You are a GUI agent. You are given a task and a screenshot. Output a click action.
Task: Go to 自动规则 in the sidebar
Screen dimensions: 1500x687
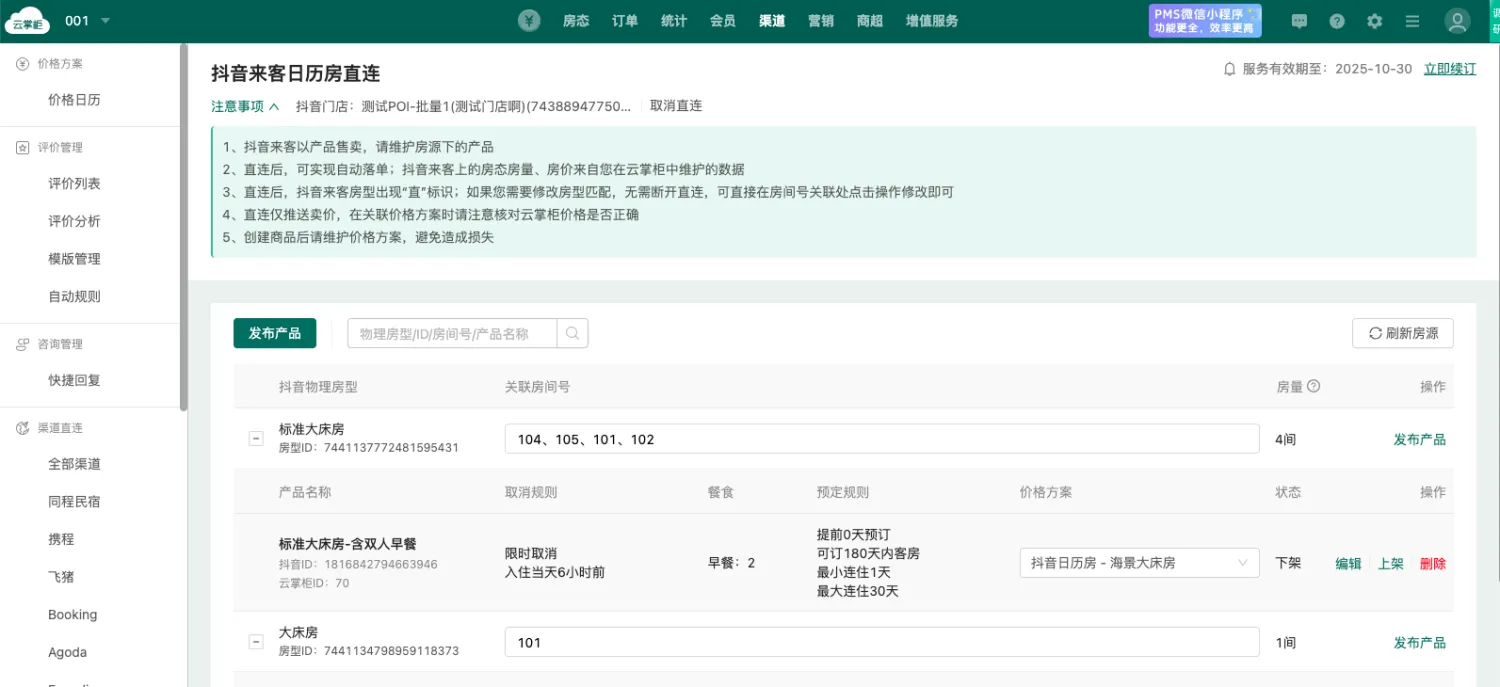point(74,296)
